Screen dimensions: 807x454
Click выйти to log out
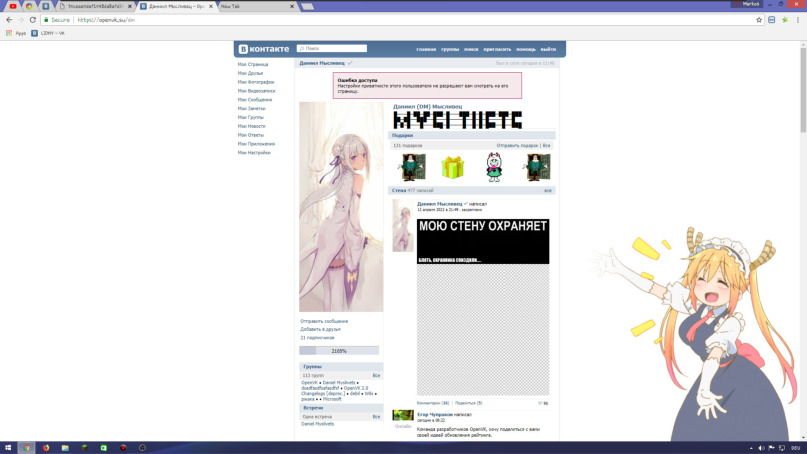pyautogui.click(x=548, y=49)
